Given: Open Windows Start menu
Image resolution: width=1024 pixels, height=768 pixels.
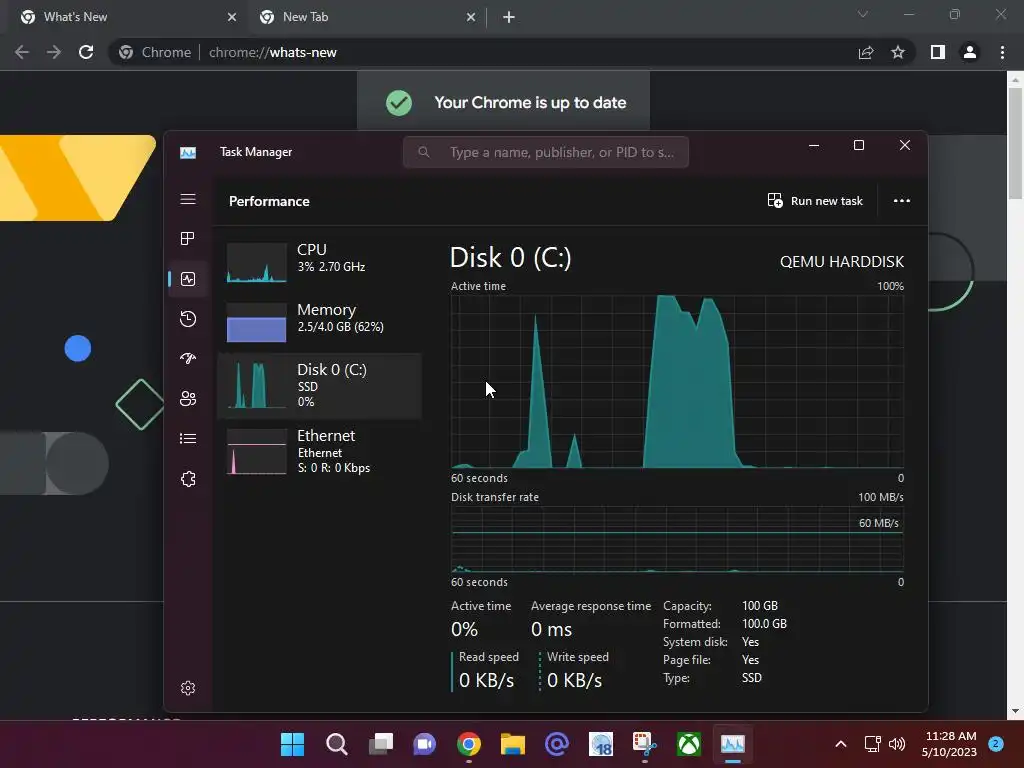Looking at the screenshot, I should coord(292,744).
